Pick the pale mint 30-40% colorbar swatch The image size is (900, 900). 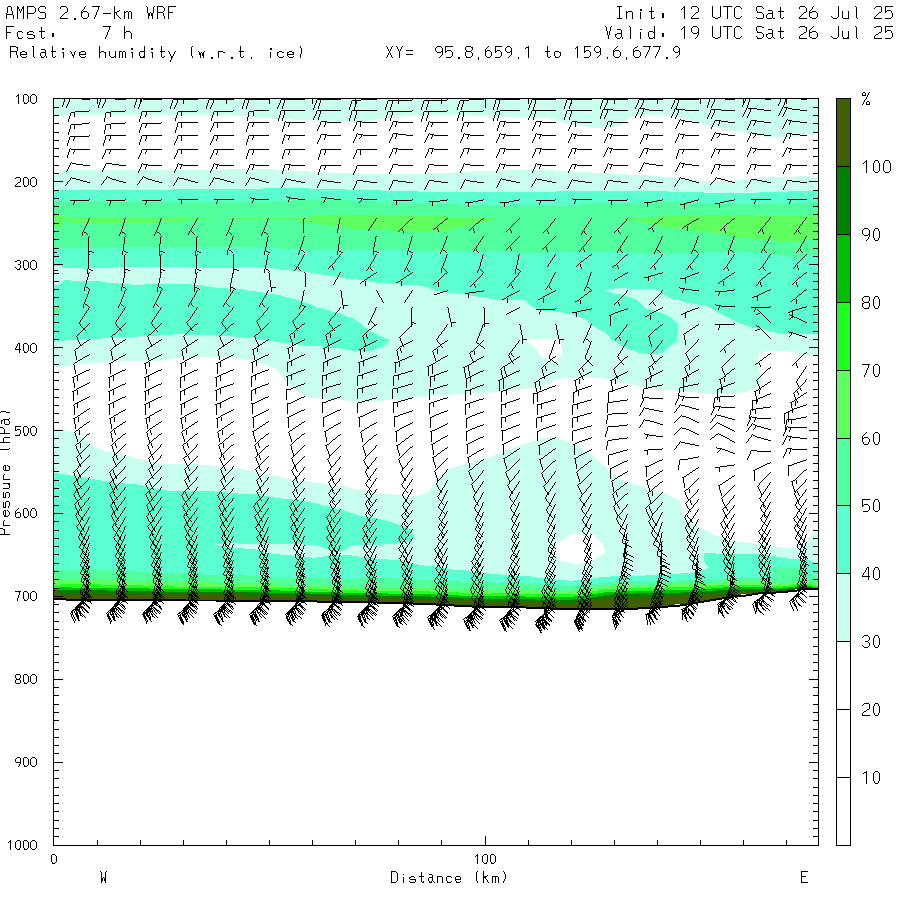[x=843, y=607]
